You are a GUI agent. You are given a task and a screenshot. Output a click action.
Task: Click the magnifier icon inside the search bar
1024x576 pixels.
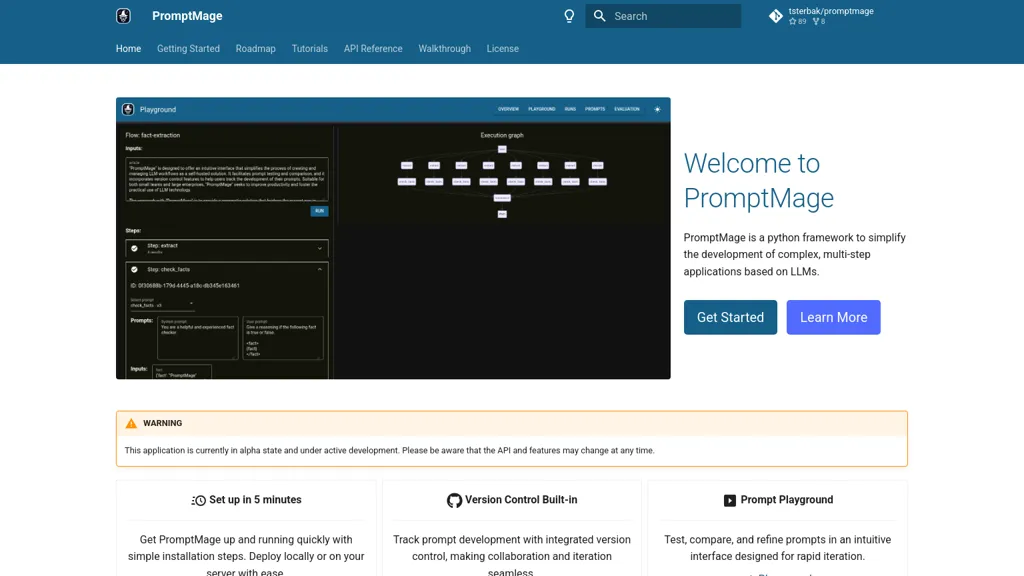(x=599, y=16)
